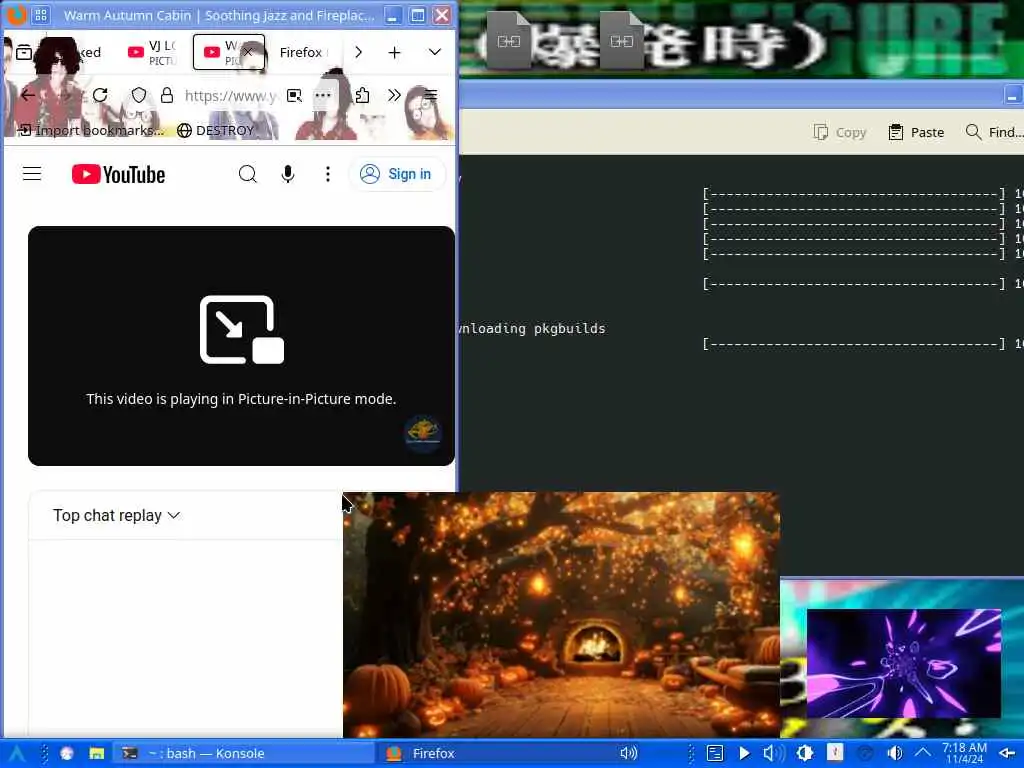The image size is (1024, 768).
Task: Open Find in the Konsole toolbar
Action: coord(993,132)
